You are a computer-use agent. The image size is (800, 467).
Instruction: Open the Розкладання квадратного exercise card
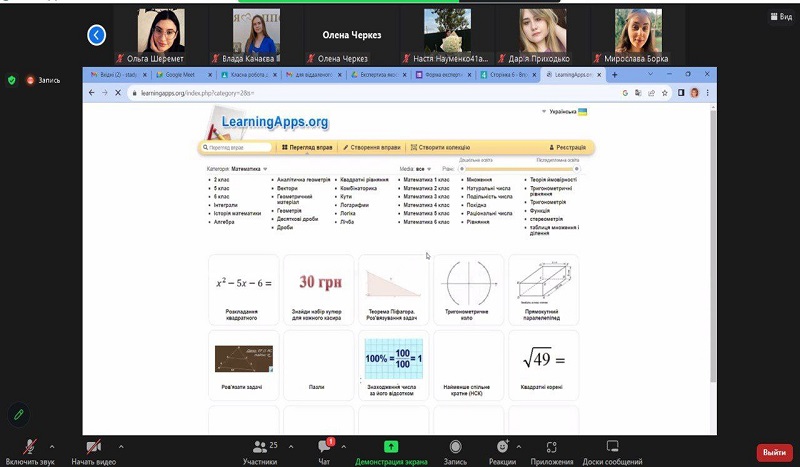243,290
